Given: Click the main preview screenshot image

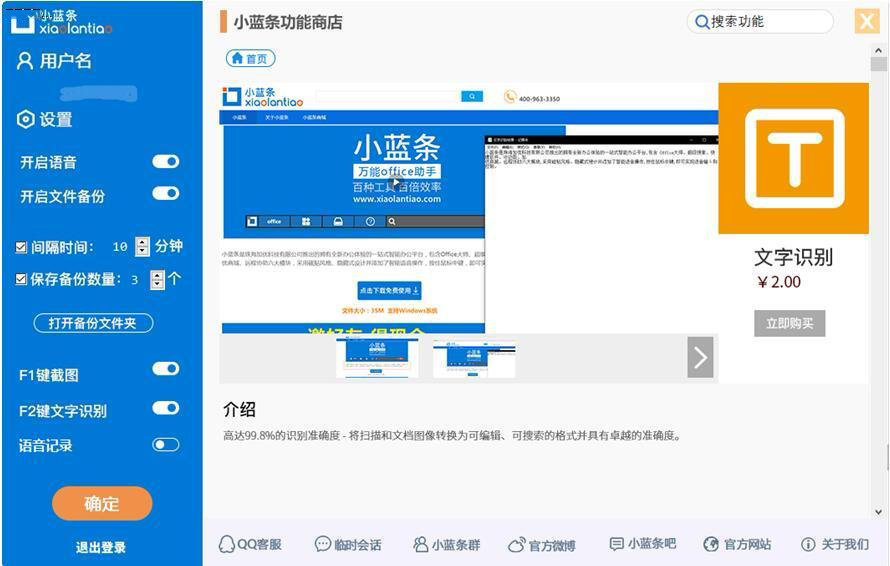Looking at the screenshot, I should pyautogui.click(x=469, y=208).
